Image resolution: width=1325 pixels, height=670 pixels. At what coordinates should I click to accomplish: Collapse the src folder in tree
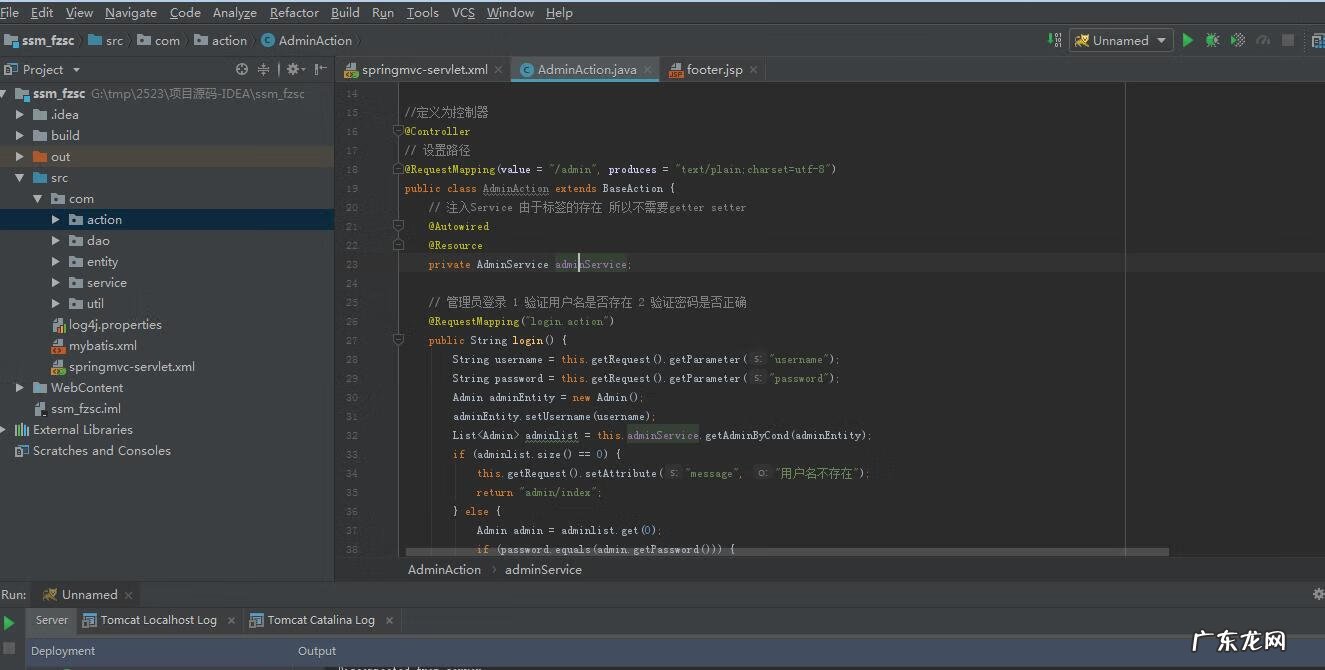pos(20,178)
